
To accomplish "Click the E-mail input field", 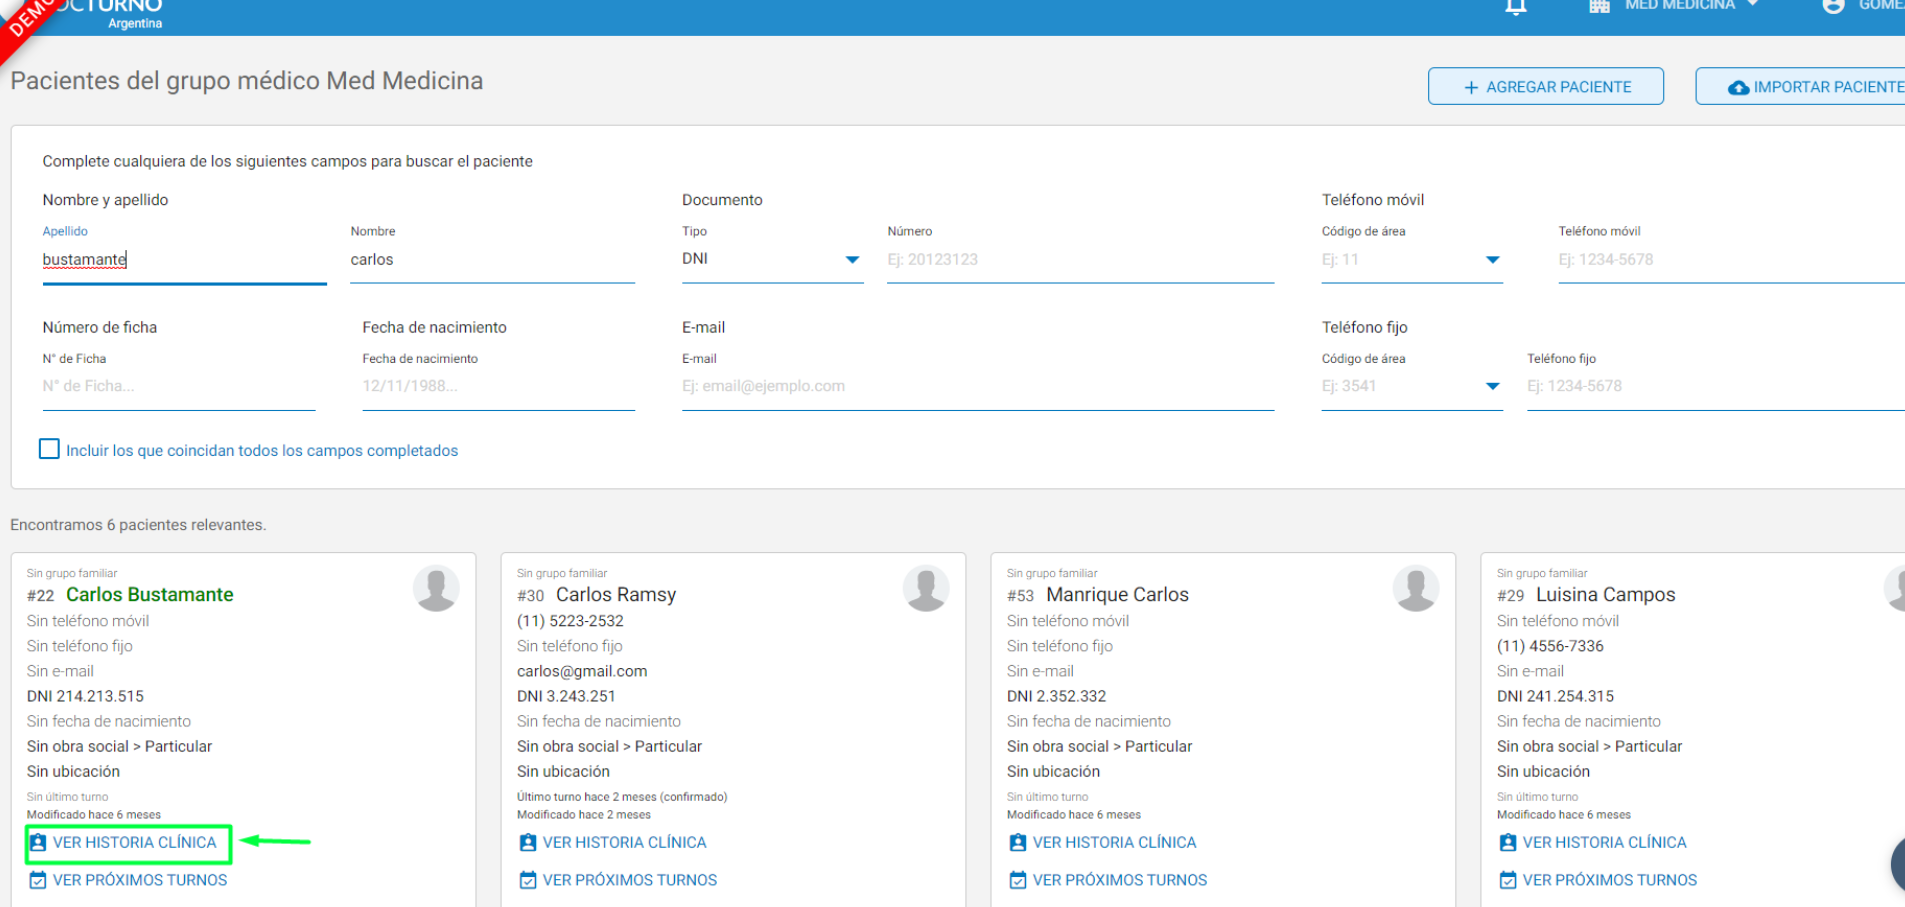I will (978, 386).
